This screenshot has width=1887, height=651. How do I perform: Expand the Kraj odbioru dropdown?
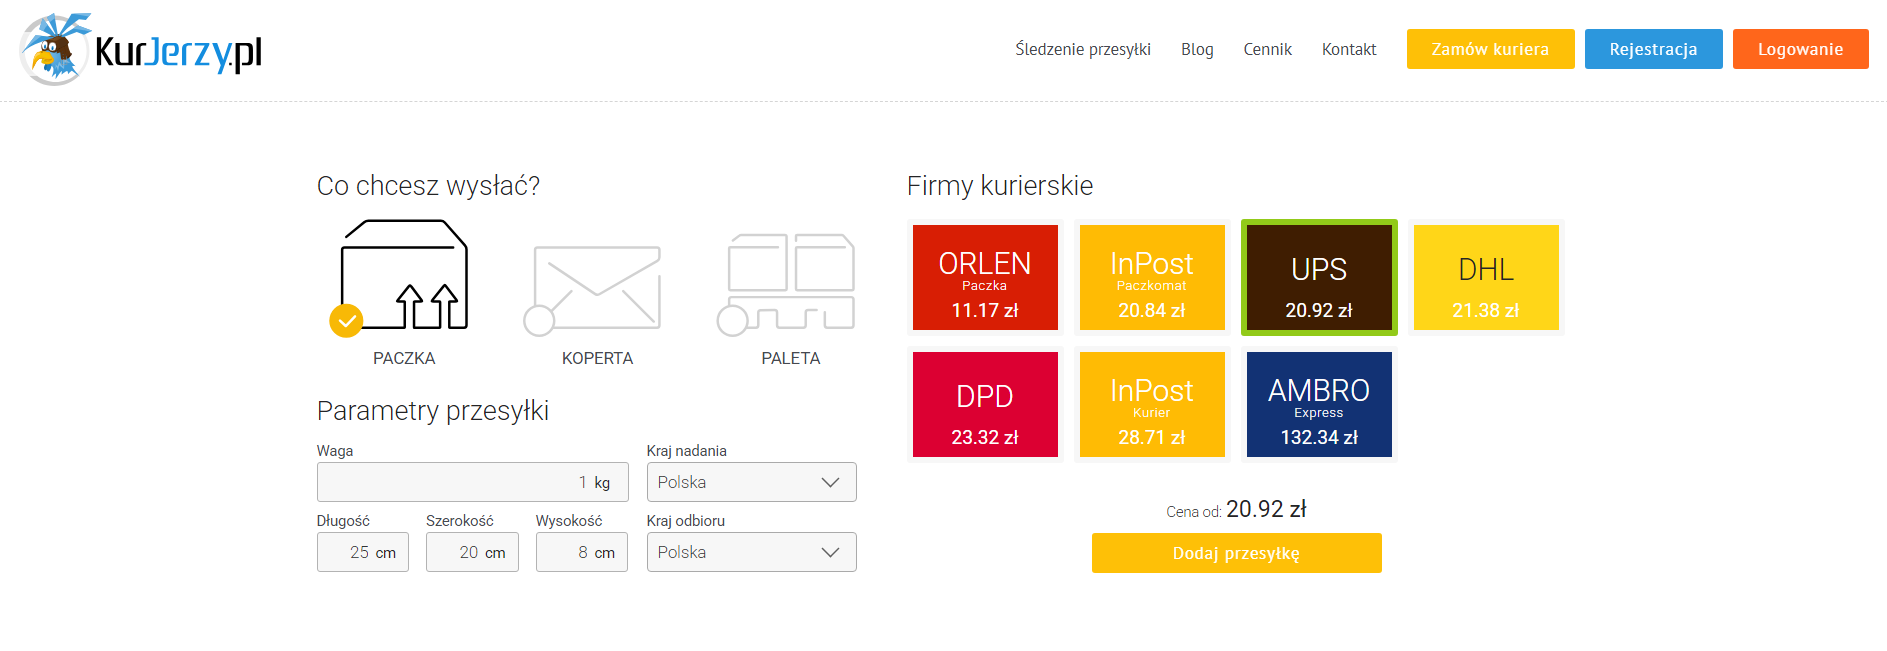[751, 552]
